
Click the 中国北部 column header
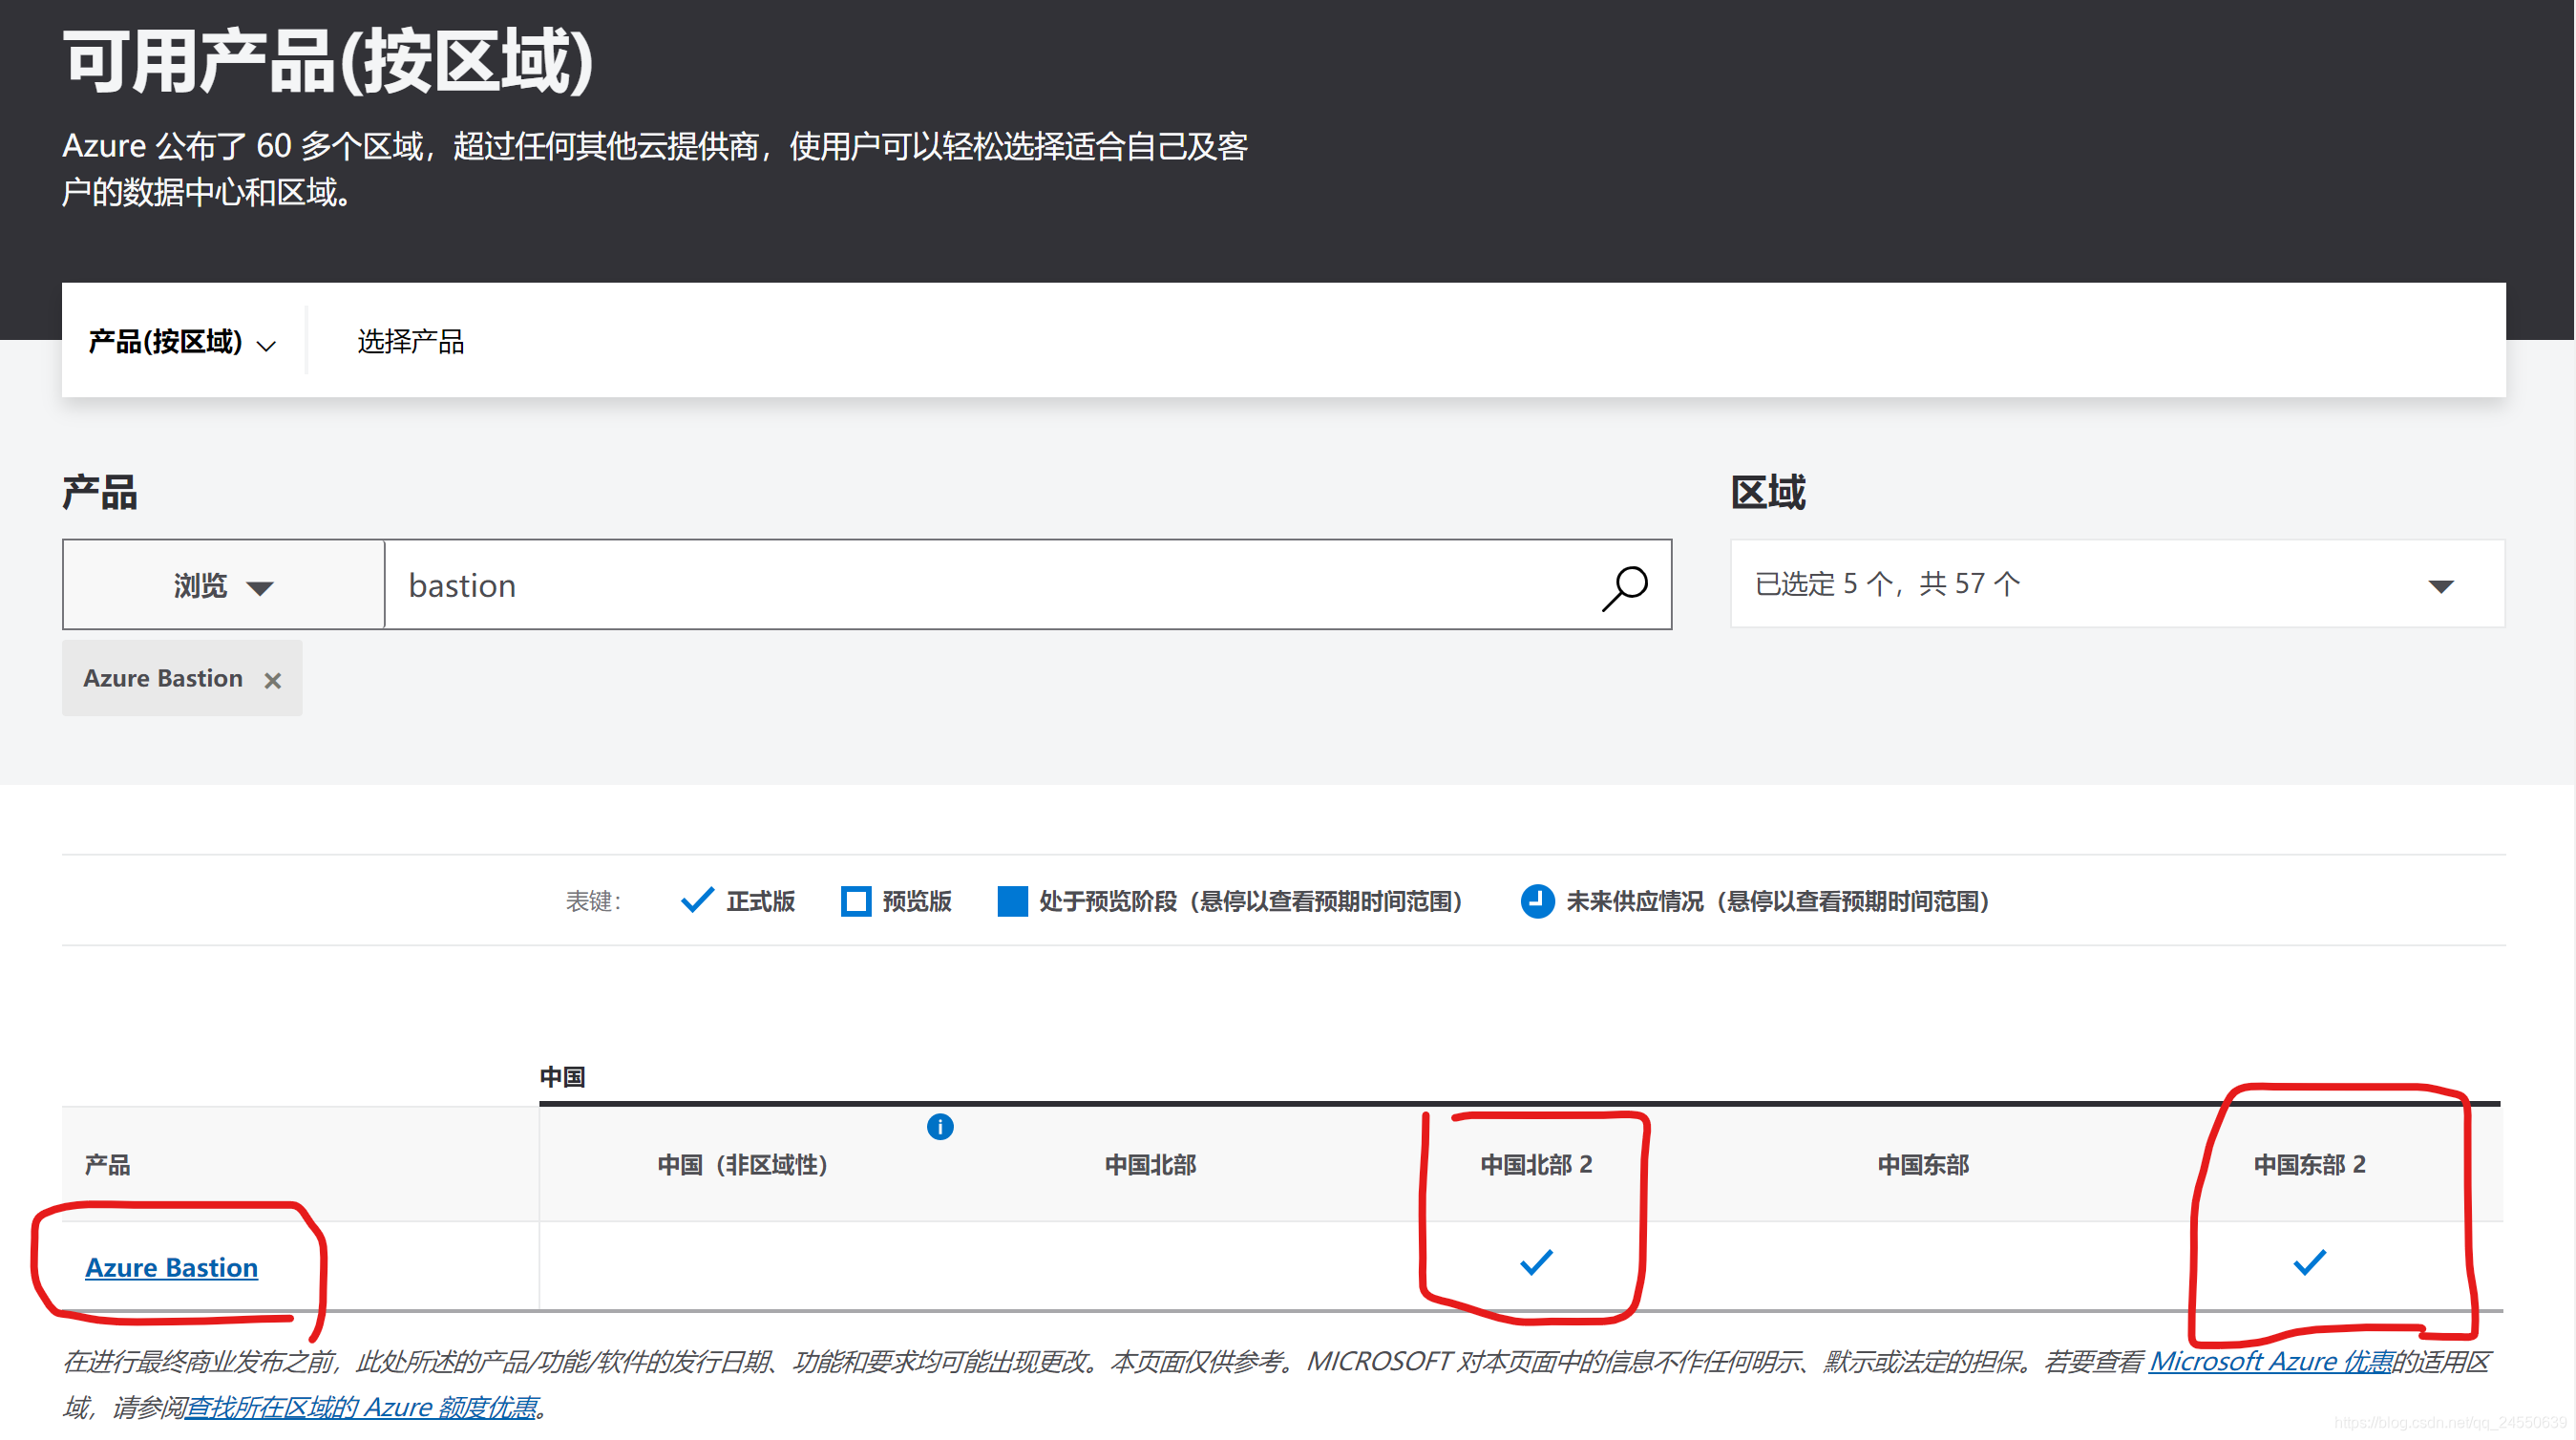(1150, 1165)
